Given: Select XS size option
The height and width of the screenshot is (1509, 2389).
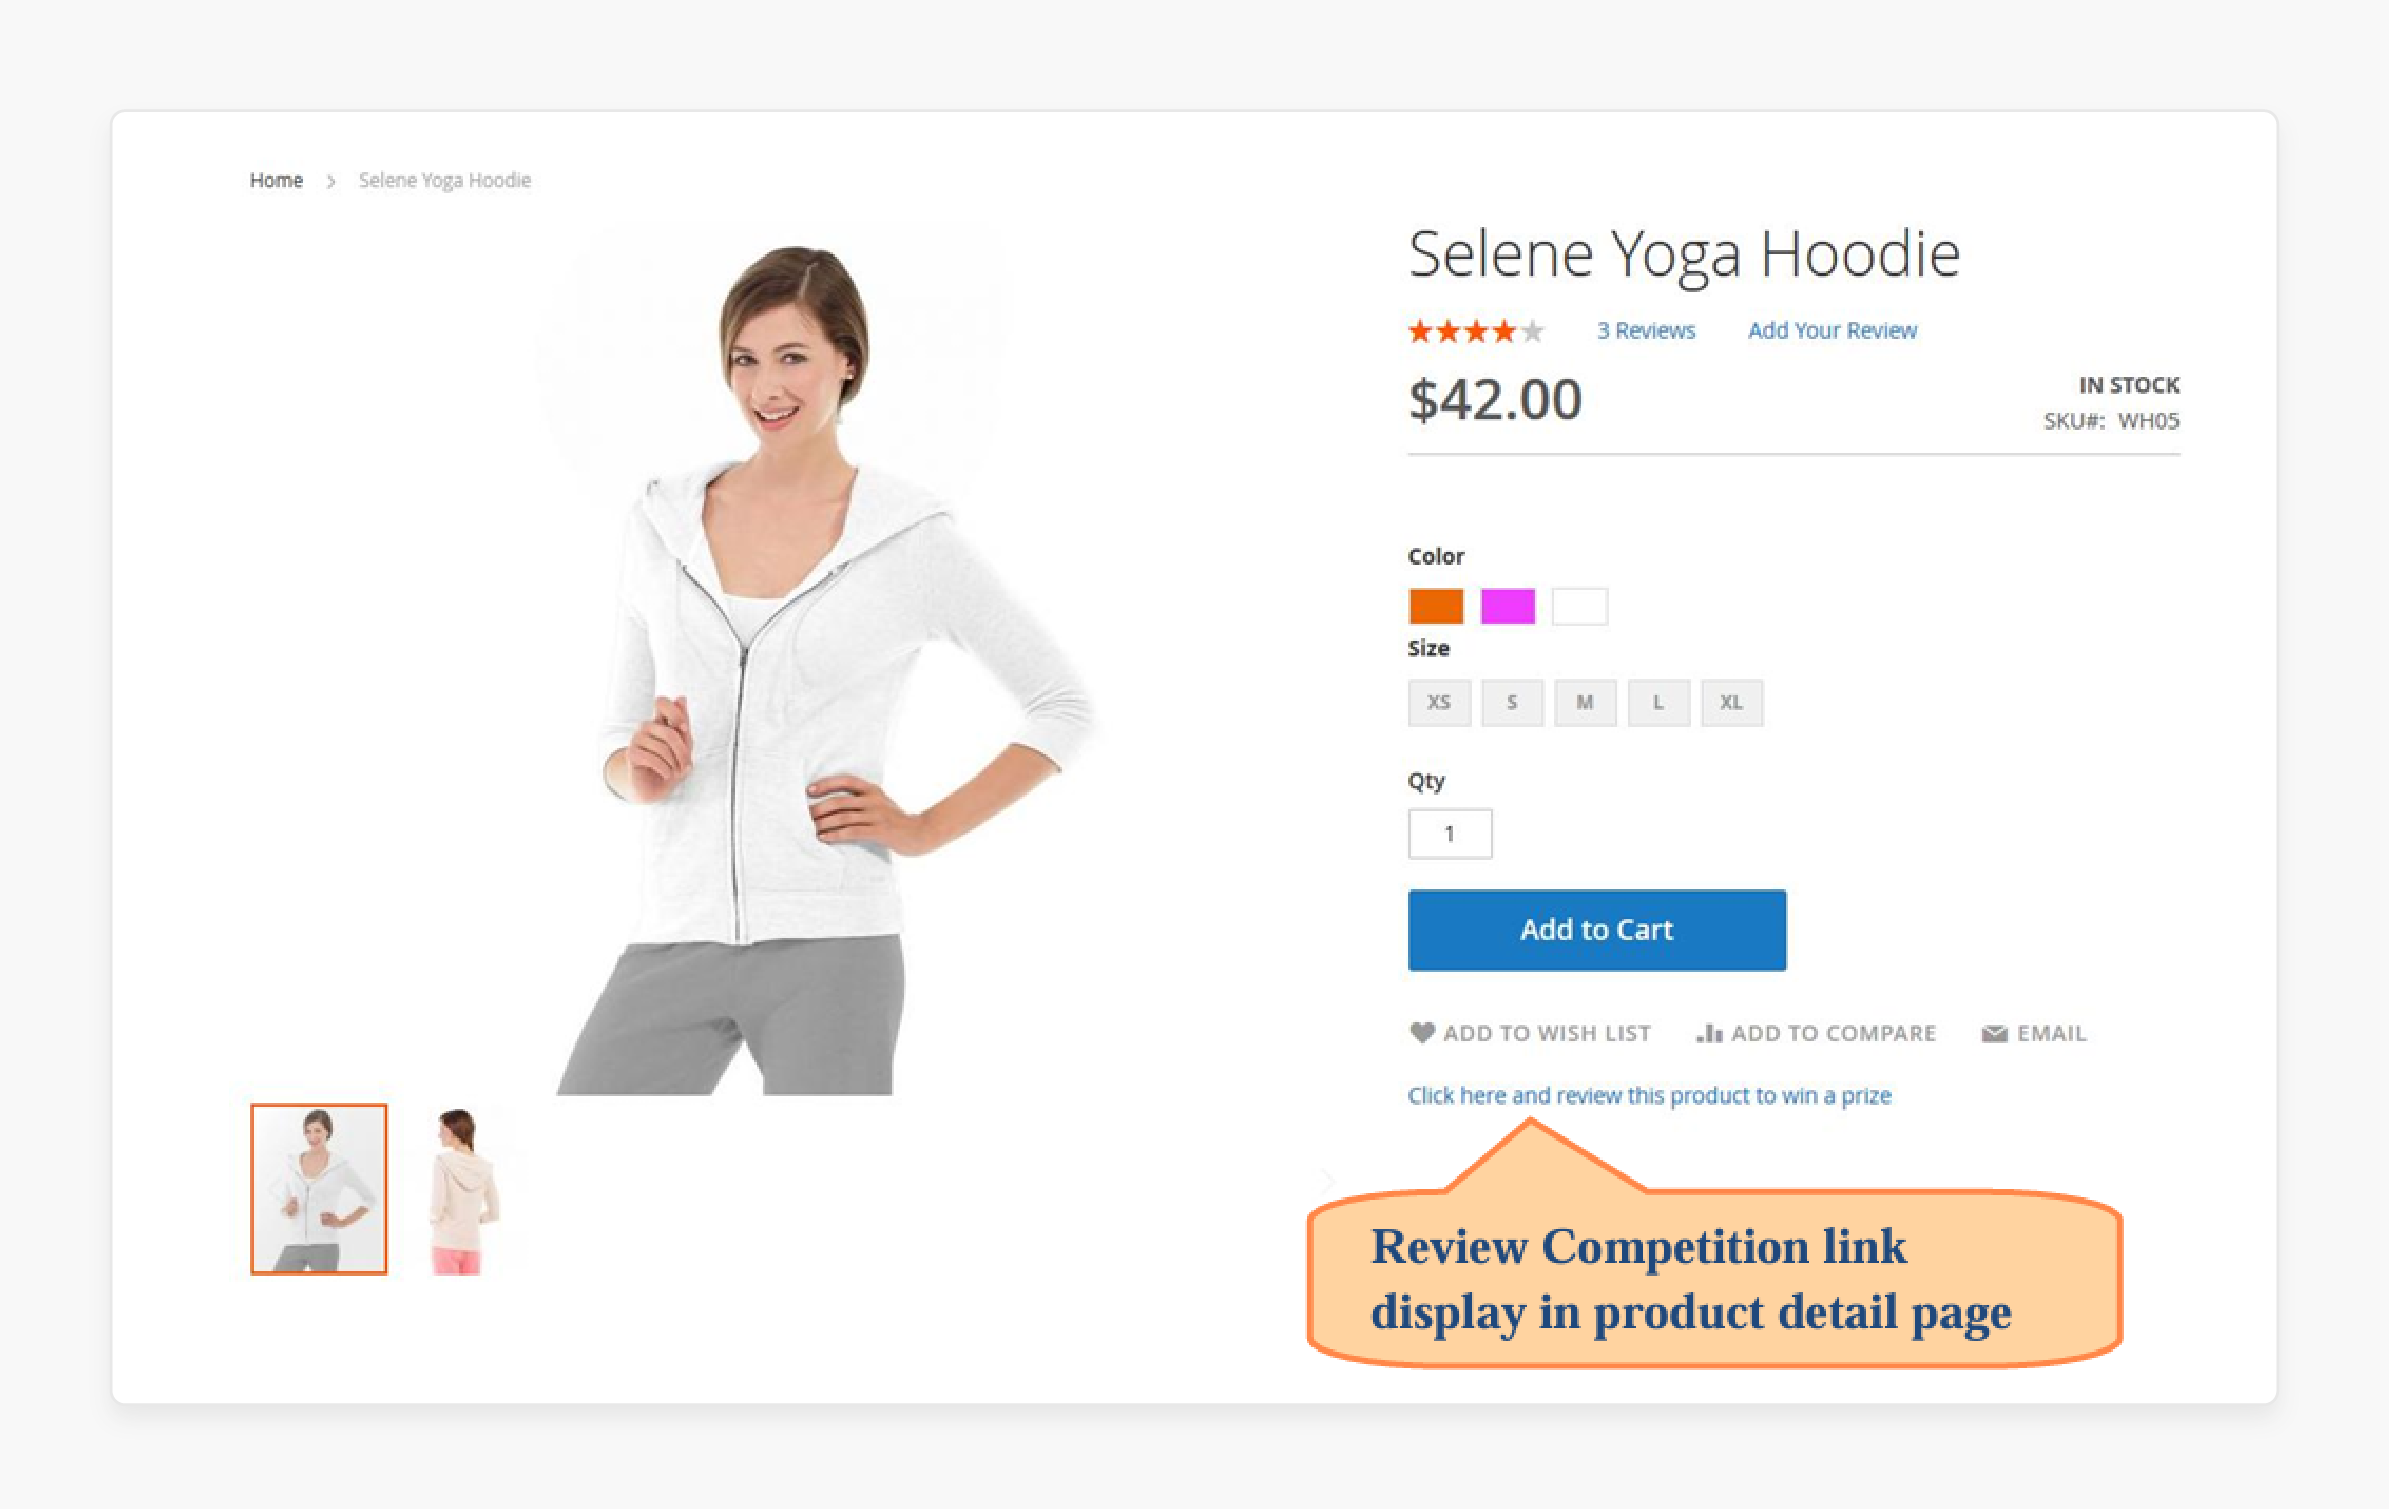Looking at the screenshot, I should [x=1438, y=701].
